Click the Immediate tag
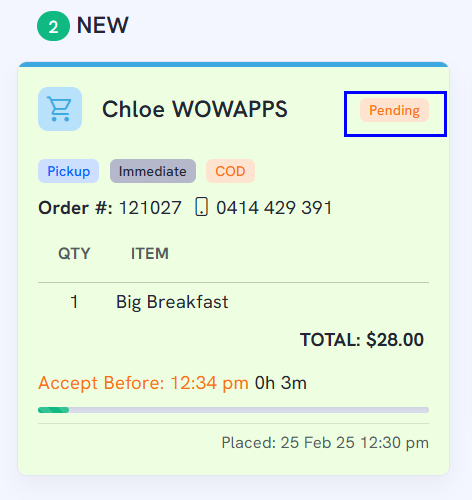 (x=153, y=171)
